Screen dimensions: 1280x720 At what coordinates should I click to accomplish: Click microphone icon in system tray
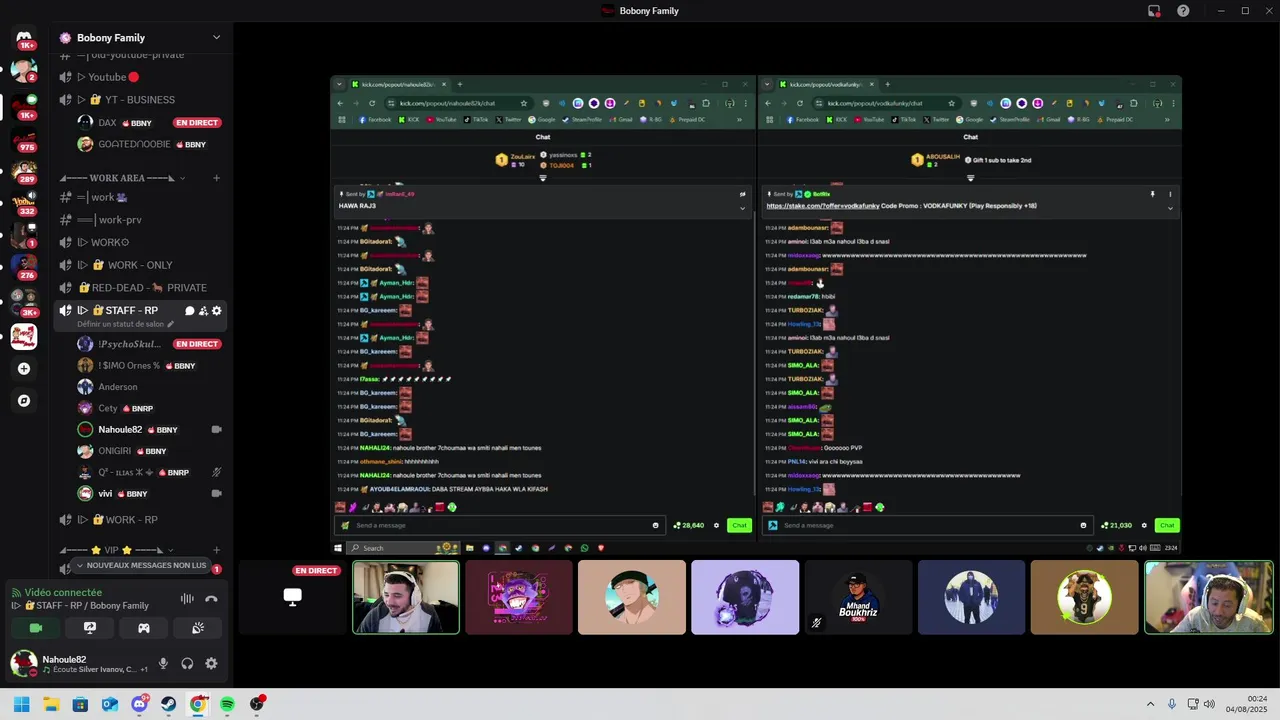point(1172,704)
